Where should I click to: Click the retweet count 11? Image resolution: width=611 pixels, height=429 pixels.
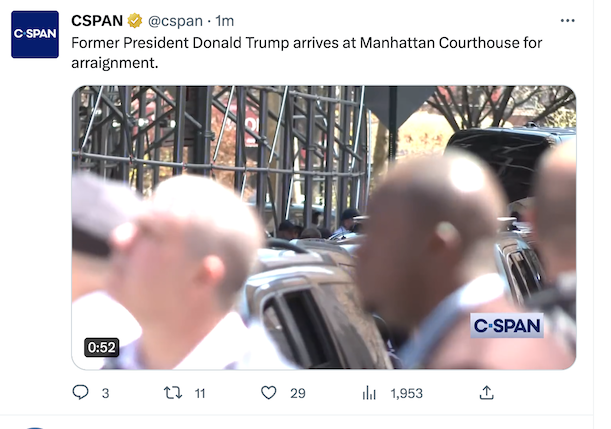pyautogui.click(x=200, y=394)
